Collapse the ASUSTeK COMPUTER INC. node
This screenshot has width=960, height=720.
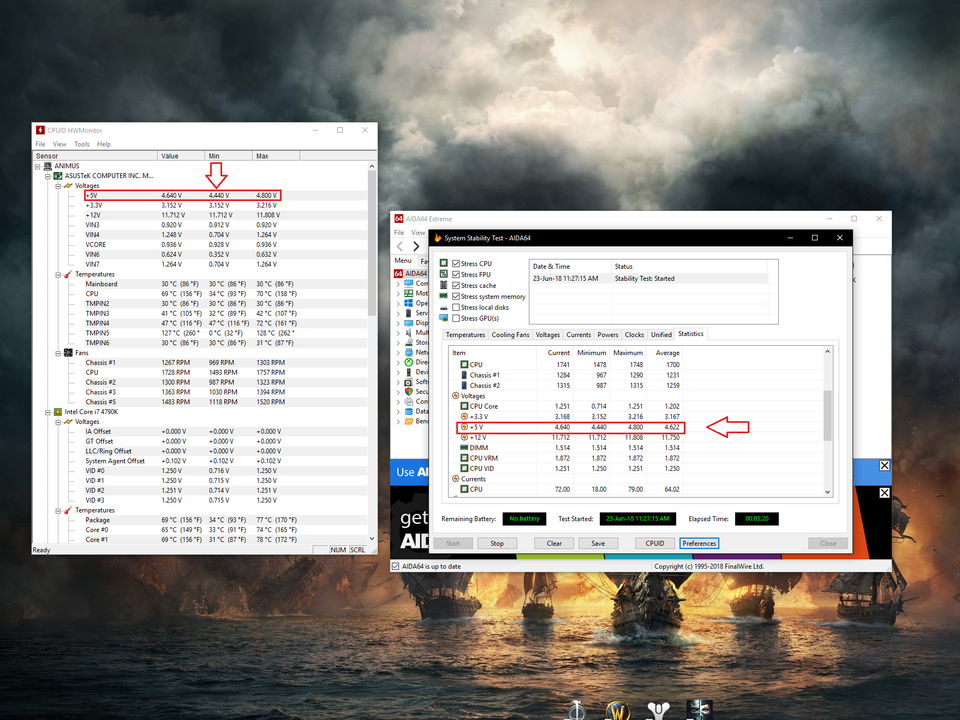coord(48,176)
